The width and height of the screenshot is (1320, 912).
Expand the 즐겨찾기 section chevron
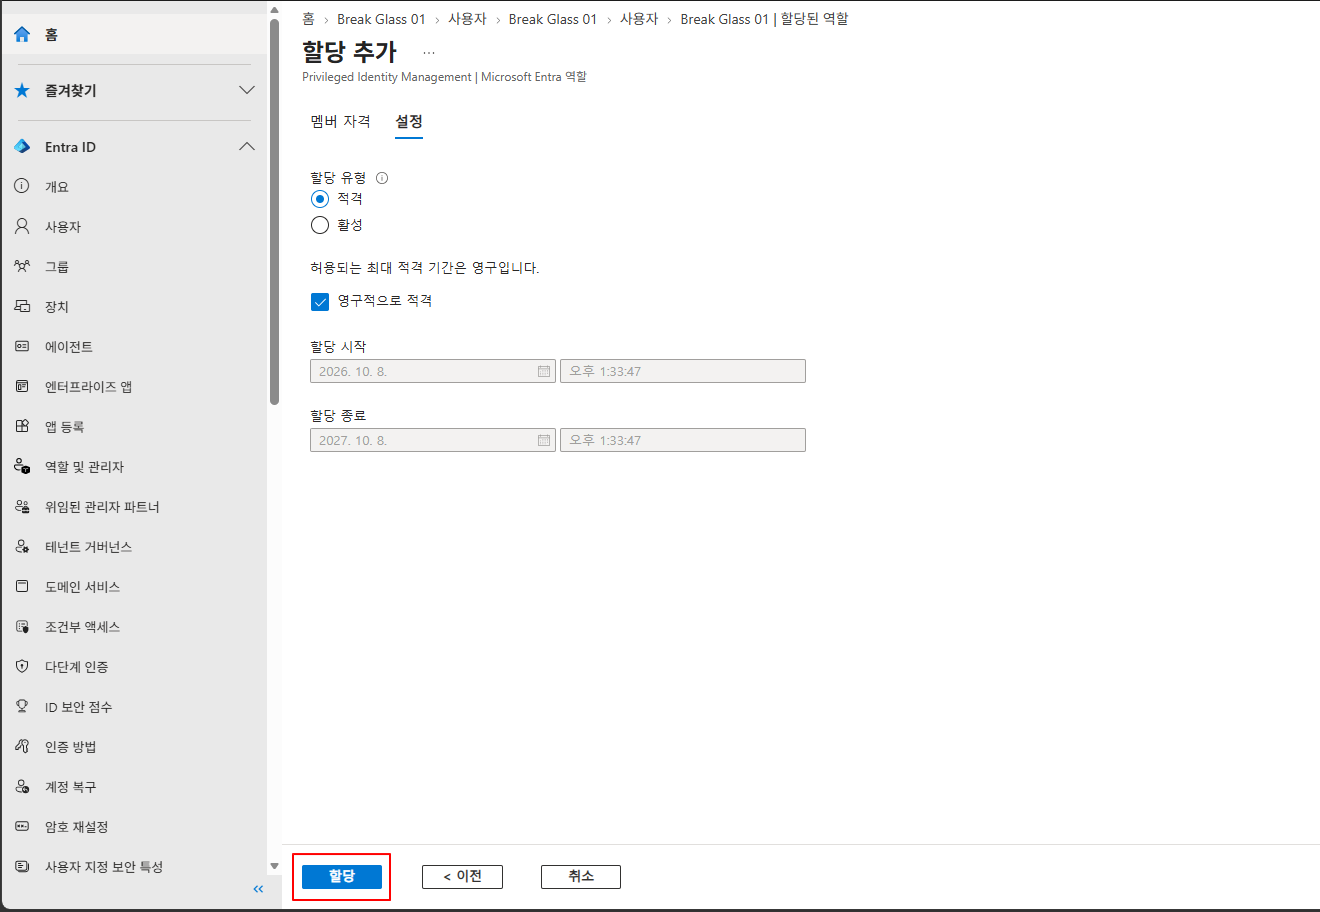247,90
